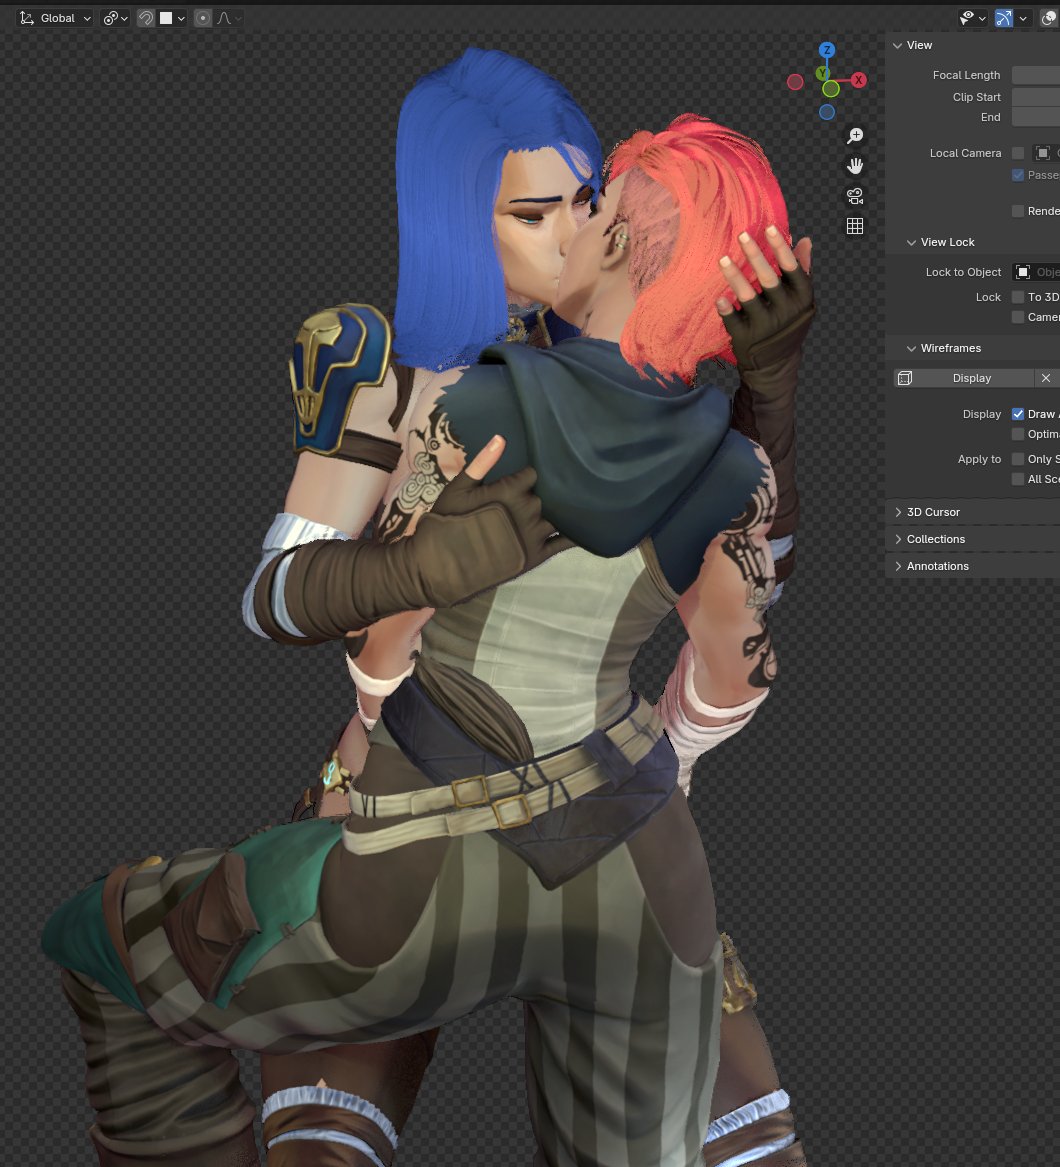1060x1167 pixels.
Task: Click the pan hand viewport icon
Action: (855, 165)
